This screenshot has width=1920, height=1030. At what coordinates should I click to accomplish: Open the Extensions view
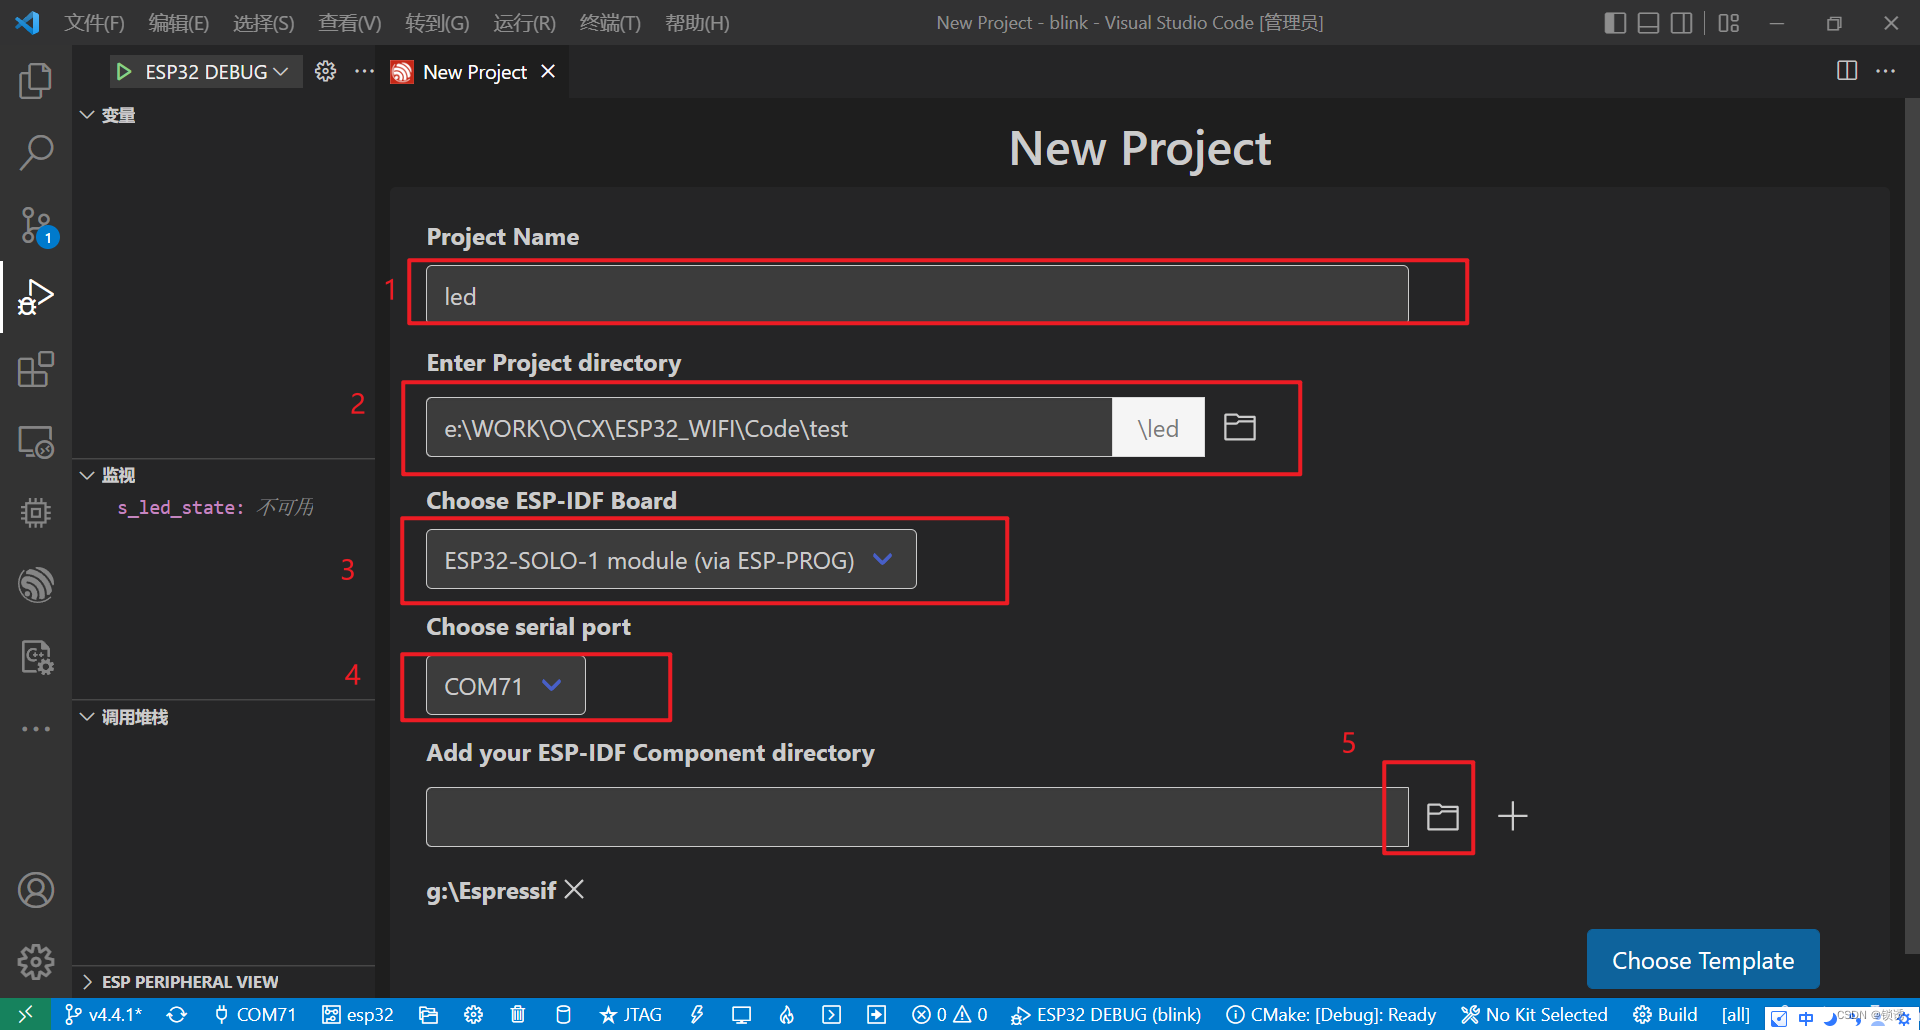tap(36, 369)
